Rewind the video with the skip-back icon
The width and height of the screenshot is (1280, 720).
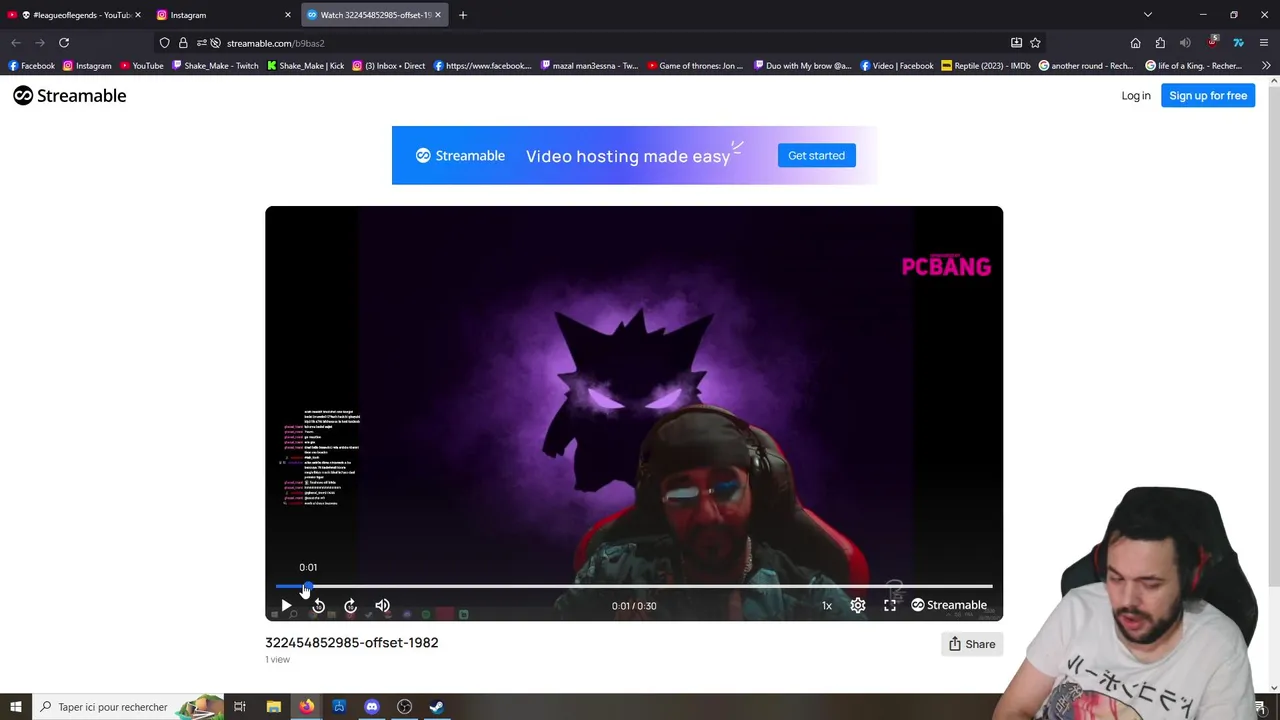pyautogui.click(x=318, y=605)
